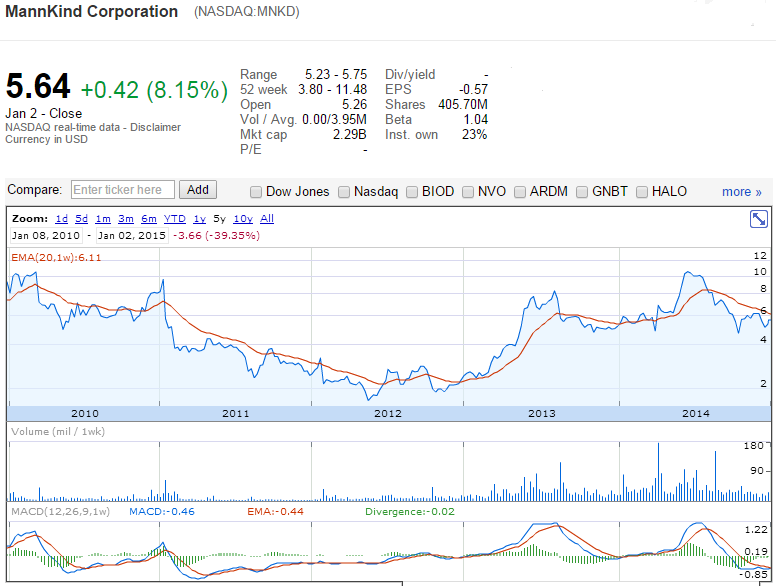The width and height of the screenshot is (776, 586).
Task: Click the EPS value -0.57
Action: 473,90
